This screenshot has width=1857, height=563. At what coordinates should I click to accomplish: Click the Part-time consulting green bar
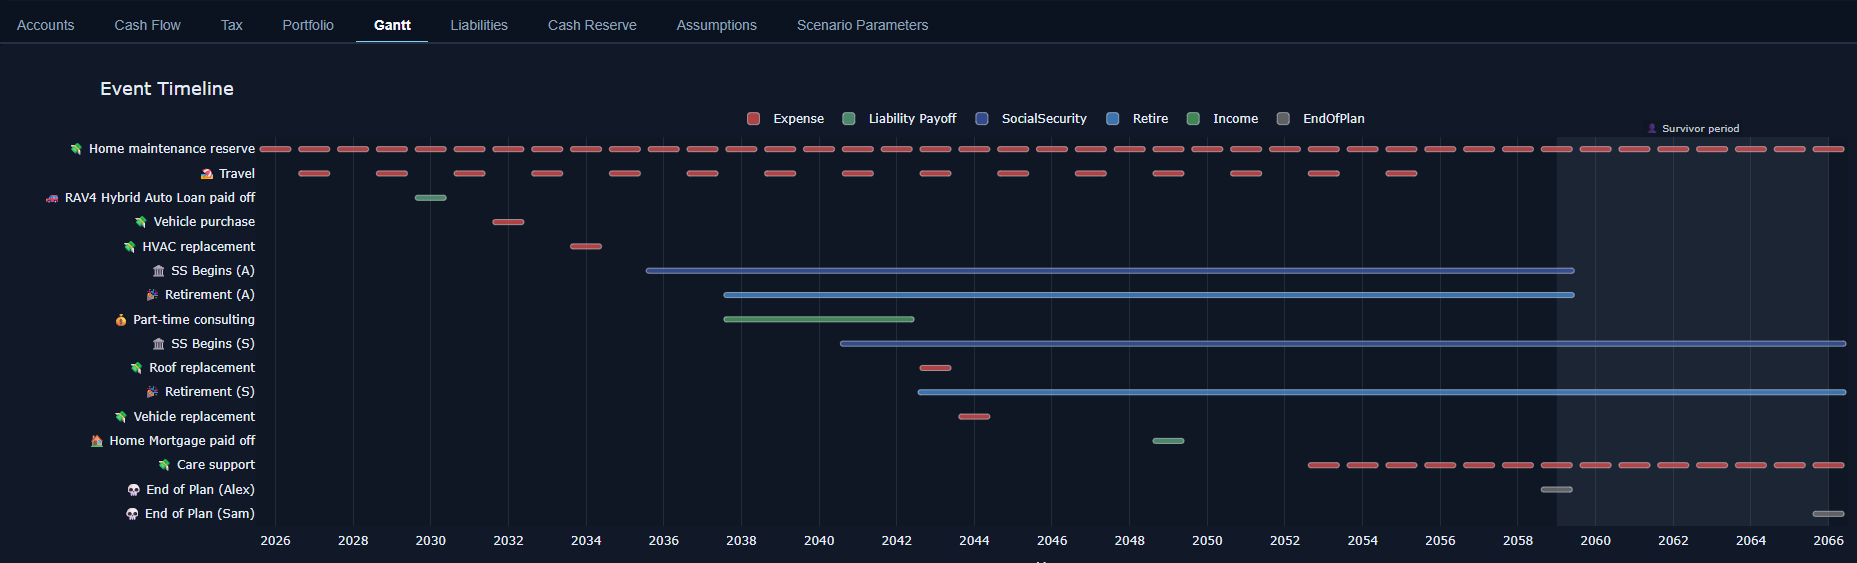819,320
